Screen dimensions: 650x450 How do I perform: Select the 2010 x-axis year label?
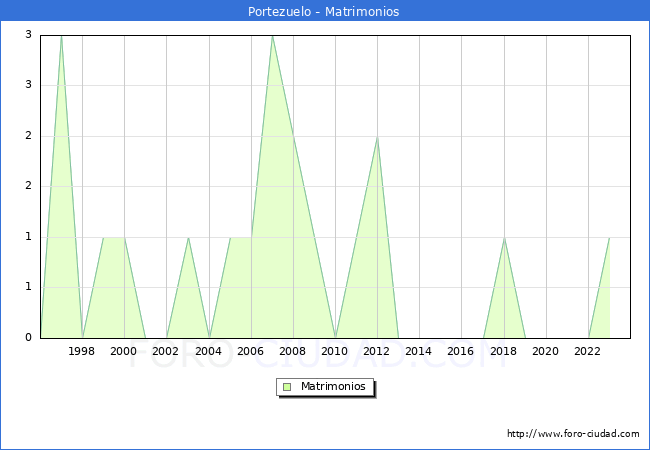(x=335, y=351)
